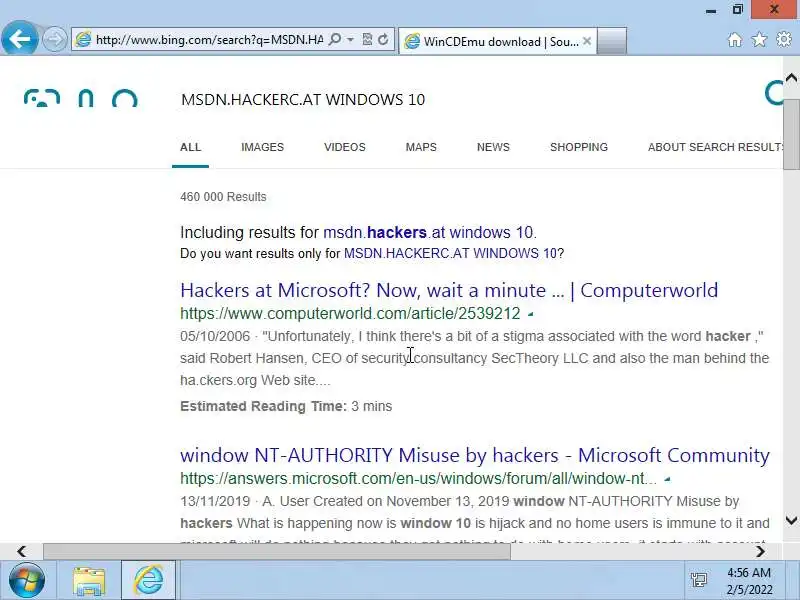800x600 pixels.
Task: Click the Internet Explorer taskbar icon
Action: click(x=148, y=581)
